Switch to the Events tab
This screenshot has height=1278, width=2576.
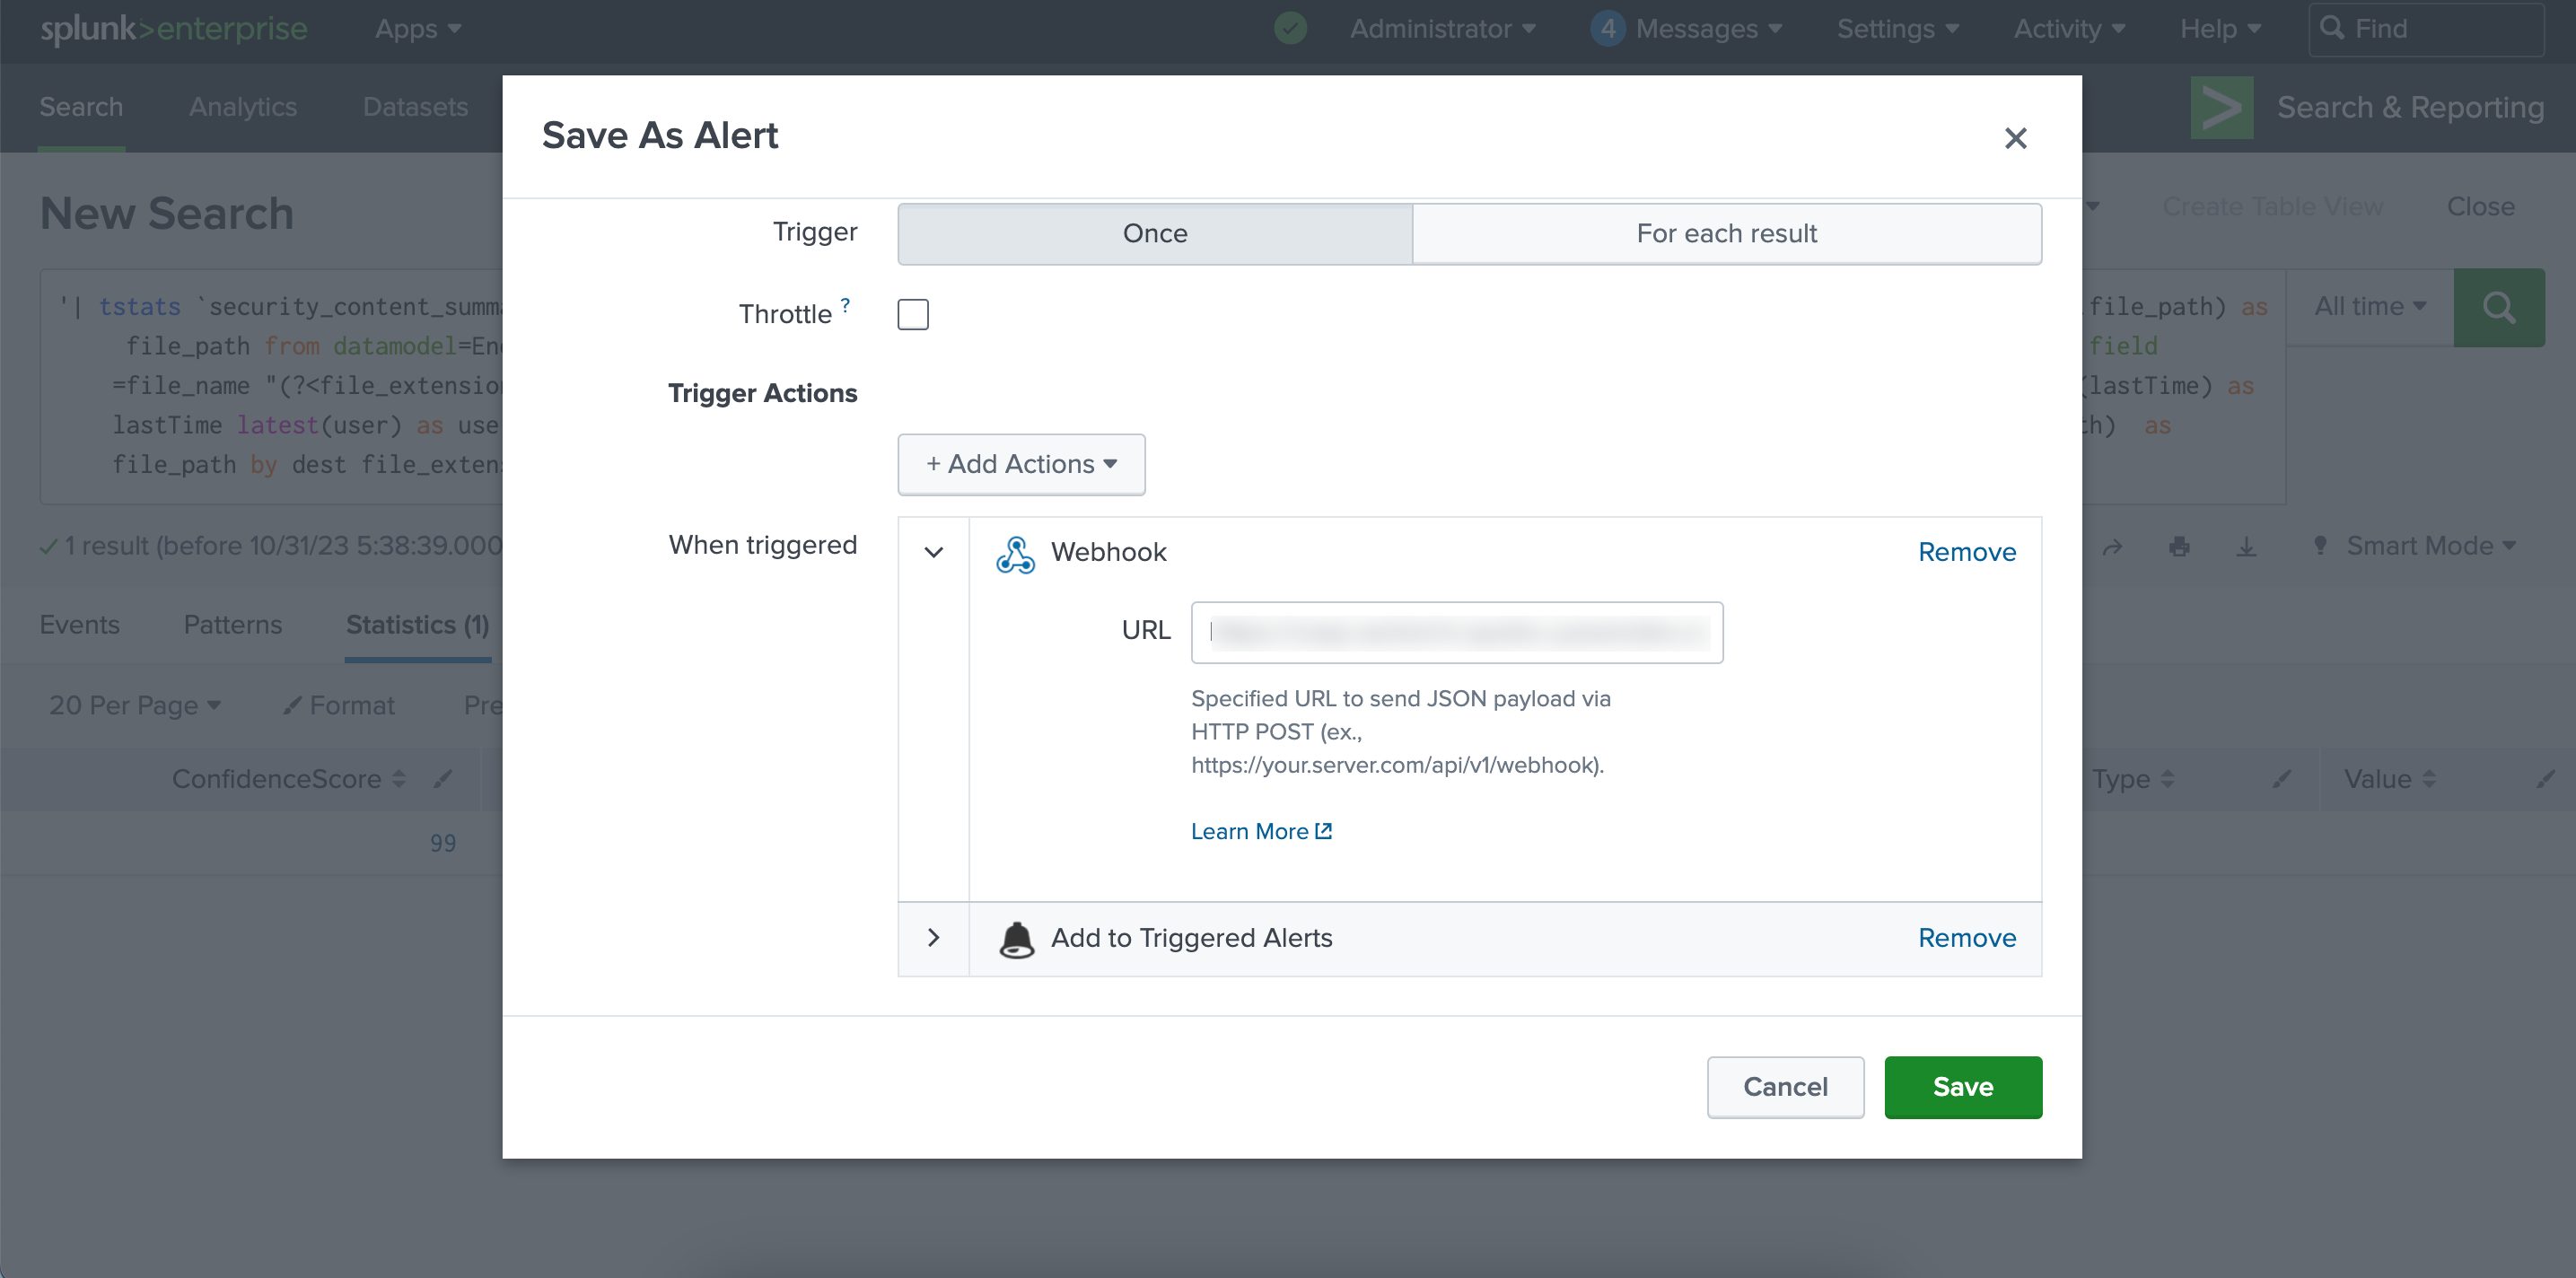79,624
